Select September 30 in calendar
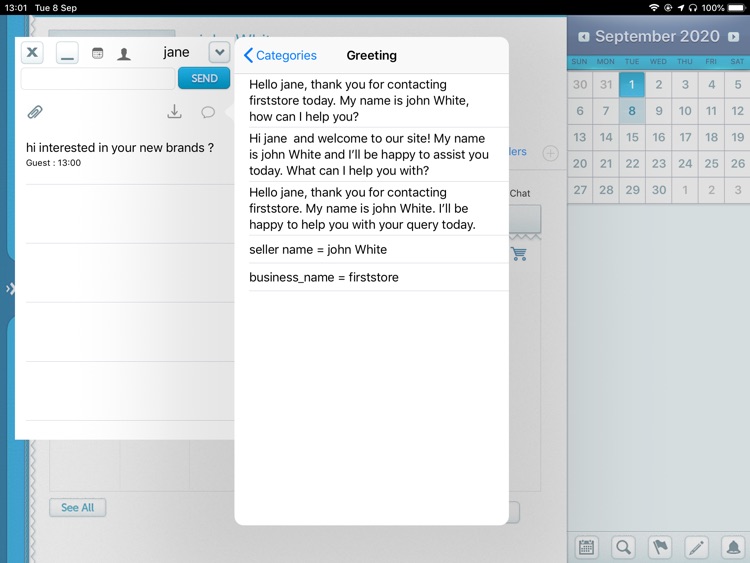This screenshot has height=563, width=750. (659, 190)
